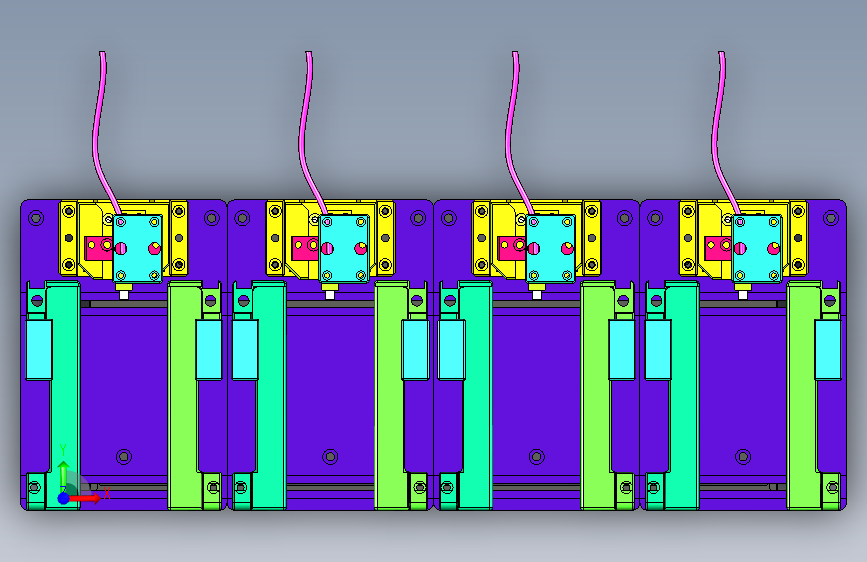Click the red X axis arrow of the triad
Image resolution: width=867 pixels, height=562 pixels.
85,498
